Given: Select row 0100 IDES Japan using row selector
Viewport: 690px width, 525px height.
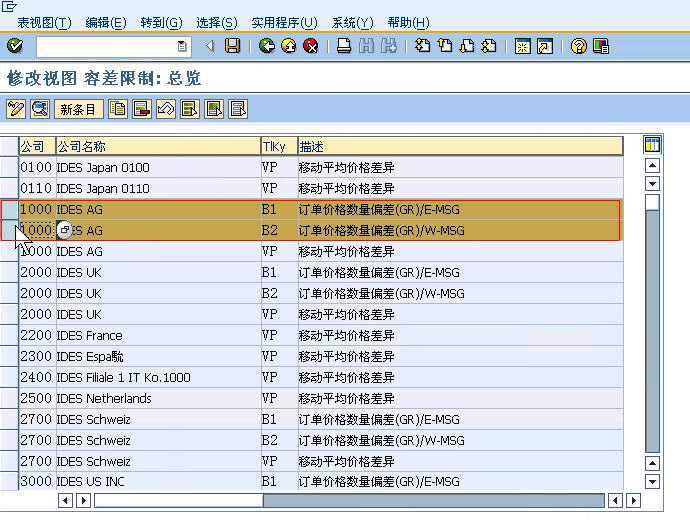Looking at the screenshot, I should point(9,168).
